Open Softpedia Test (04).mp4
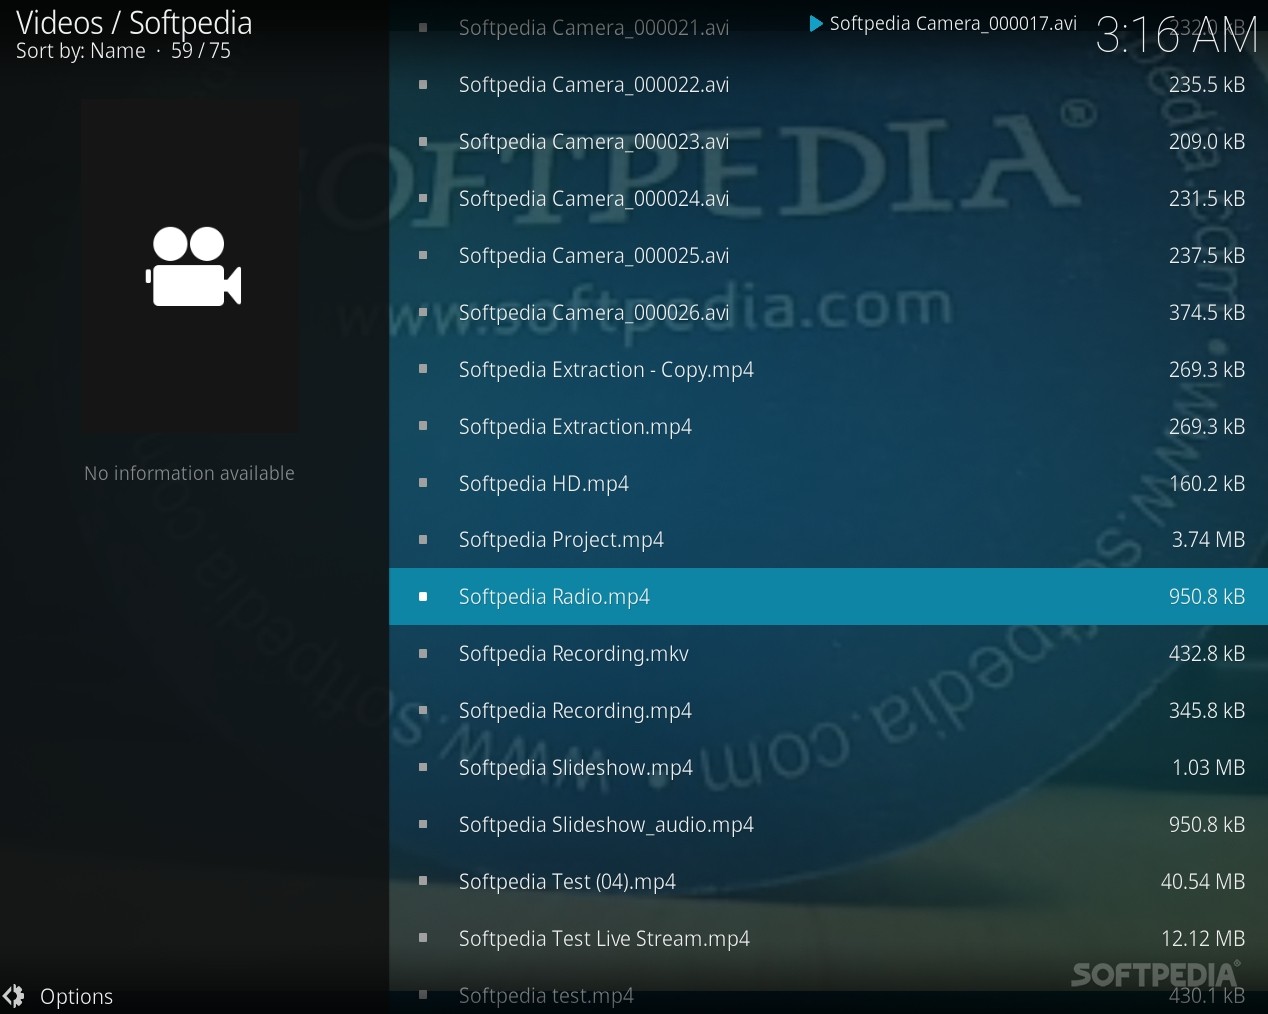The image size is (1268, 1014). 828,882
